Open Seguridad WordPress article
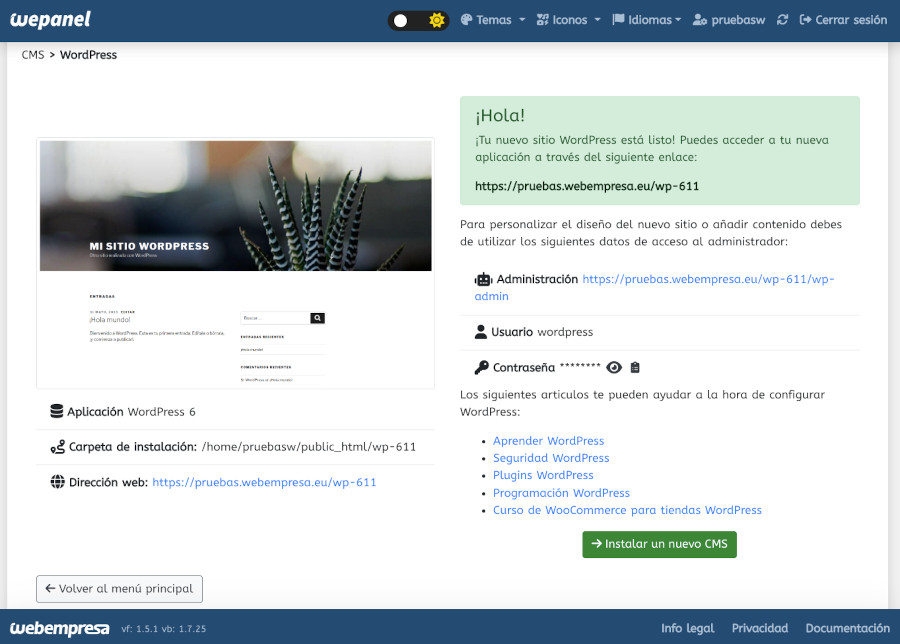 coord(551,458)
